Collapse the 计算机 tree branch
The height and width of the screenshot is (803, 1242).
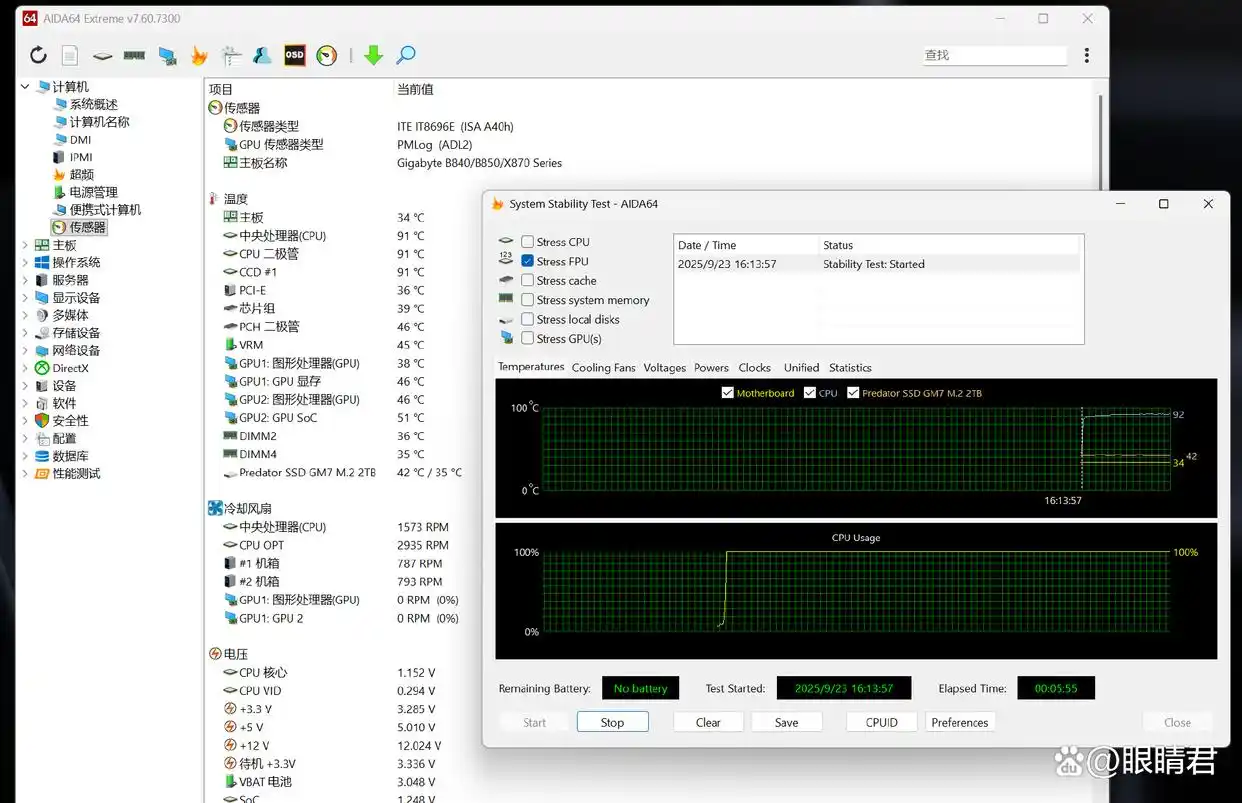pos(26,86)
